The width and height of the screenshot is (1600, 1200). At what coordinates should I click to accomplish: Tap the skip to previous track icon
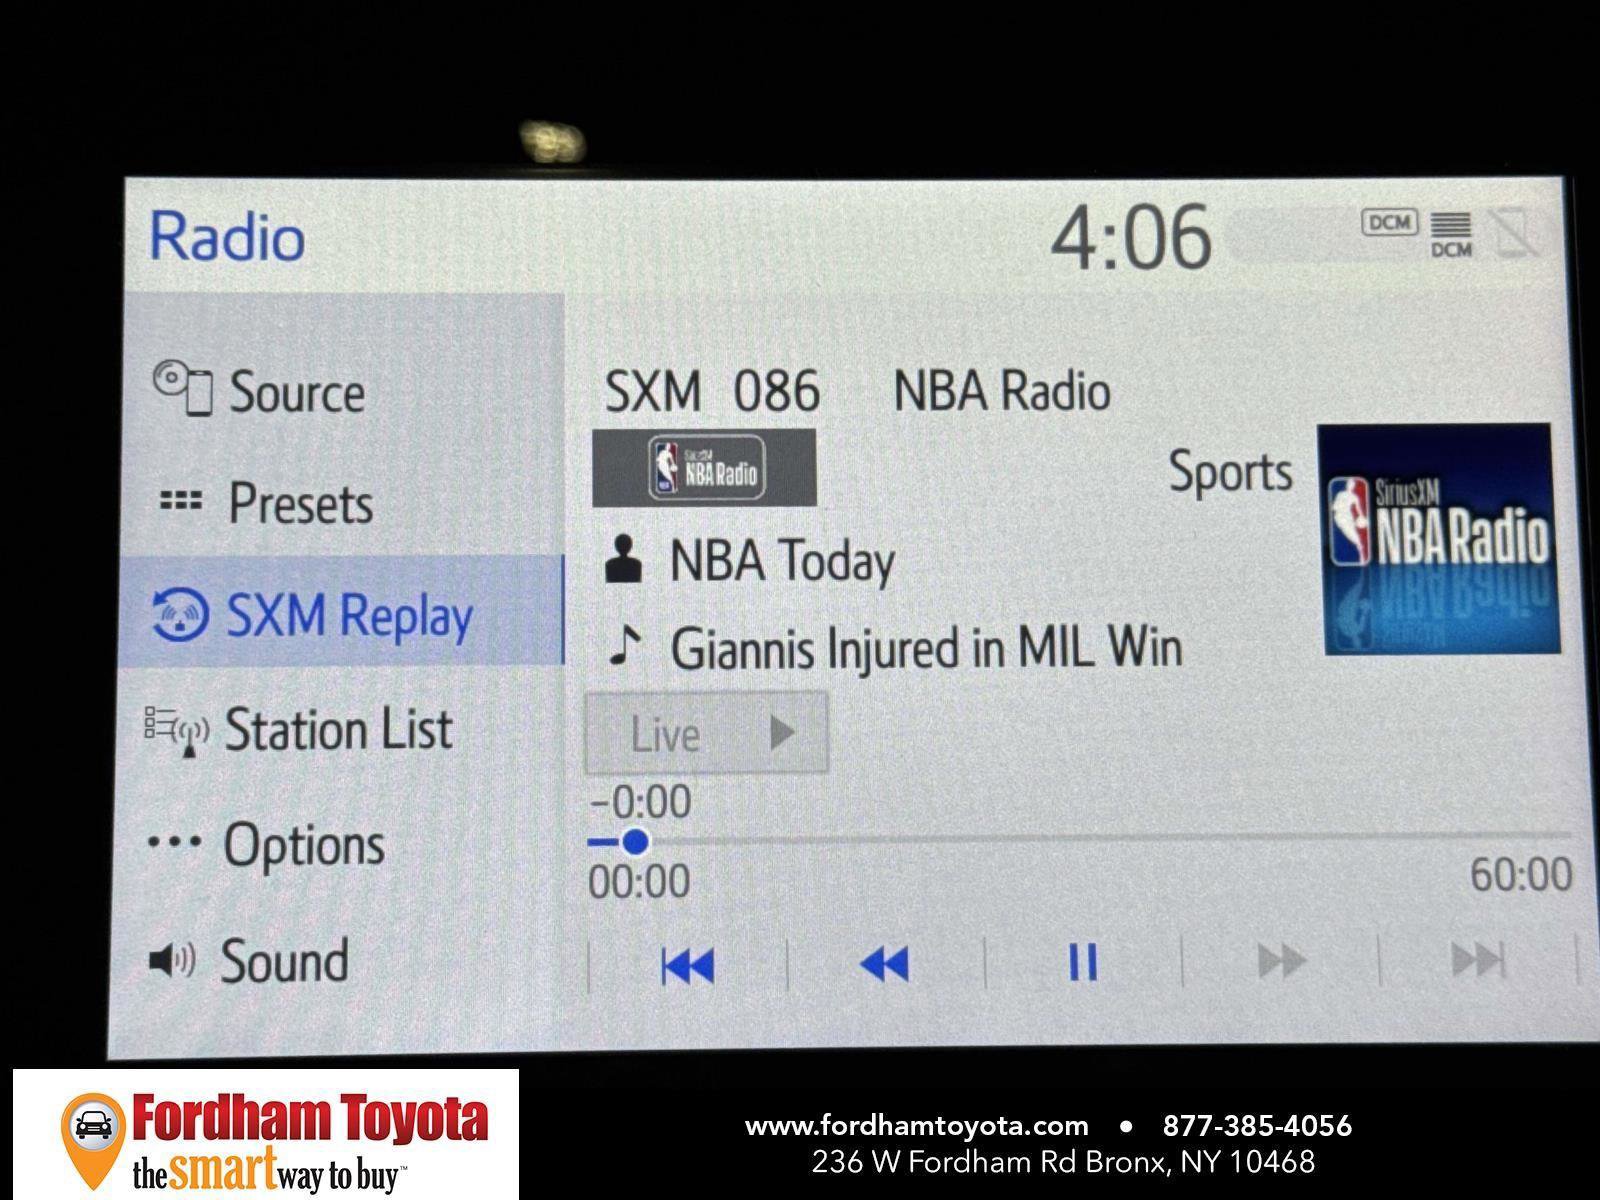click(x=688, y=965)
